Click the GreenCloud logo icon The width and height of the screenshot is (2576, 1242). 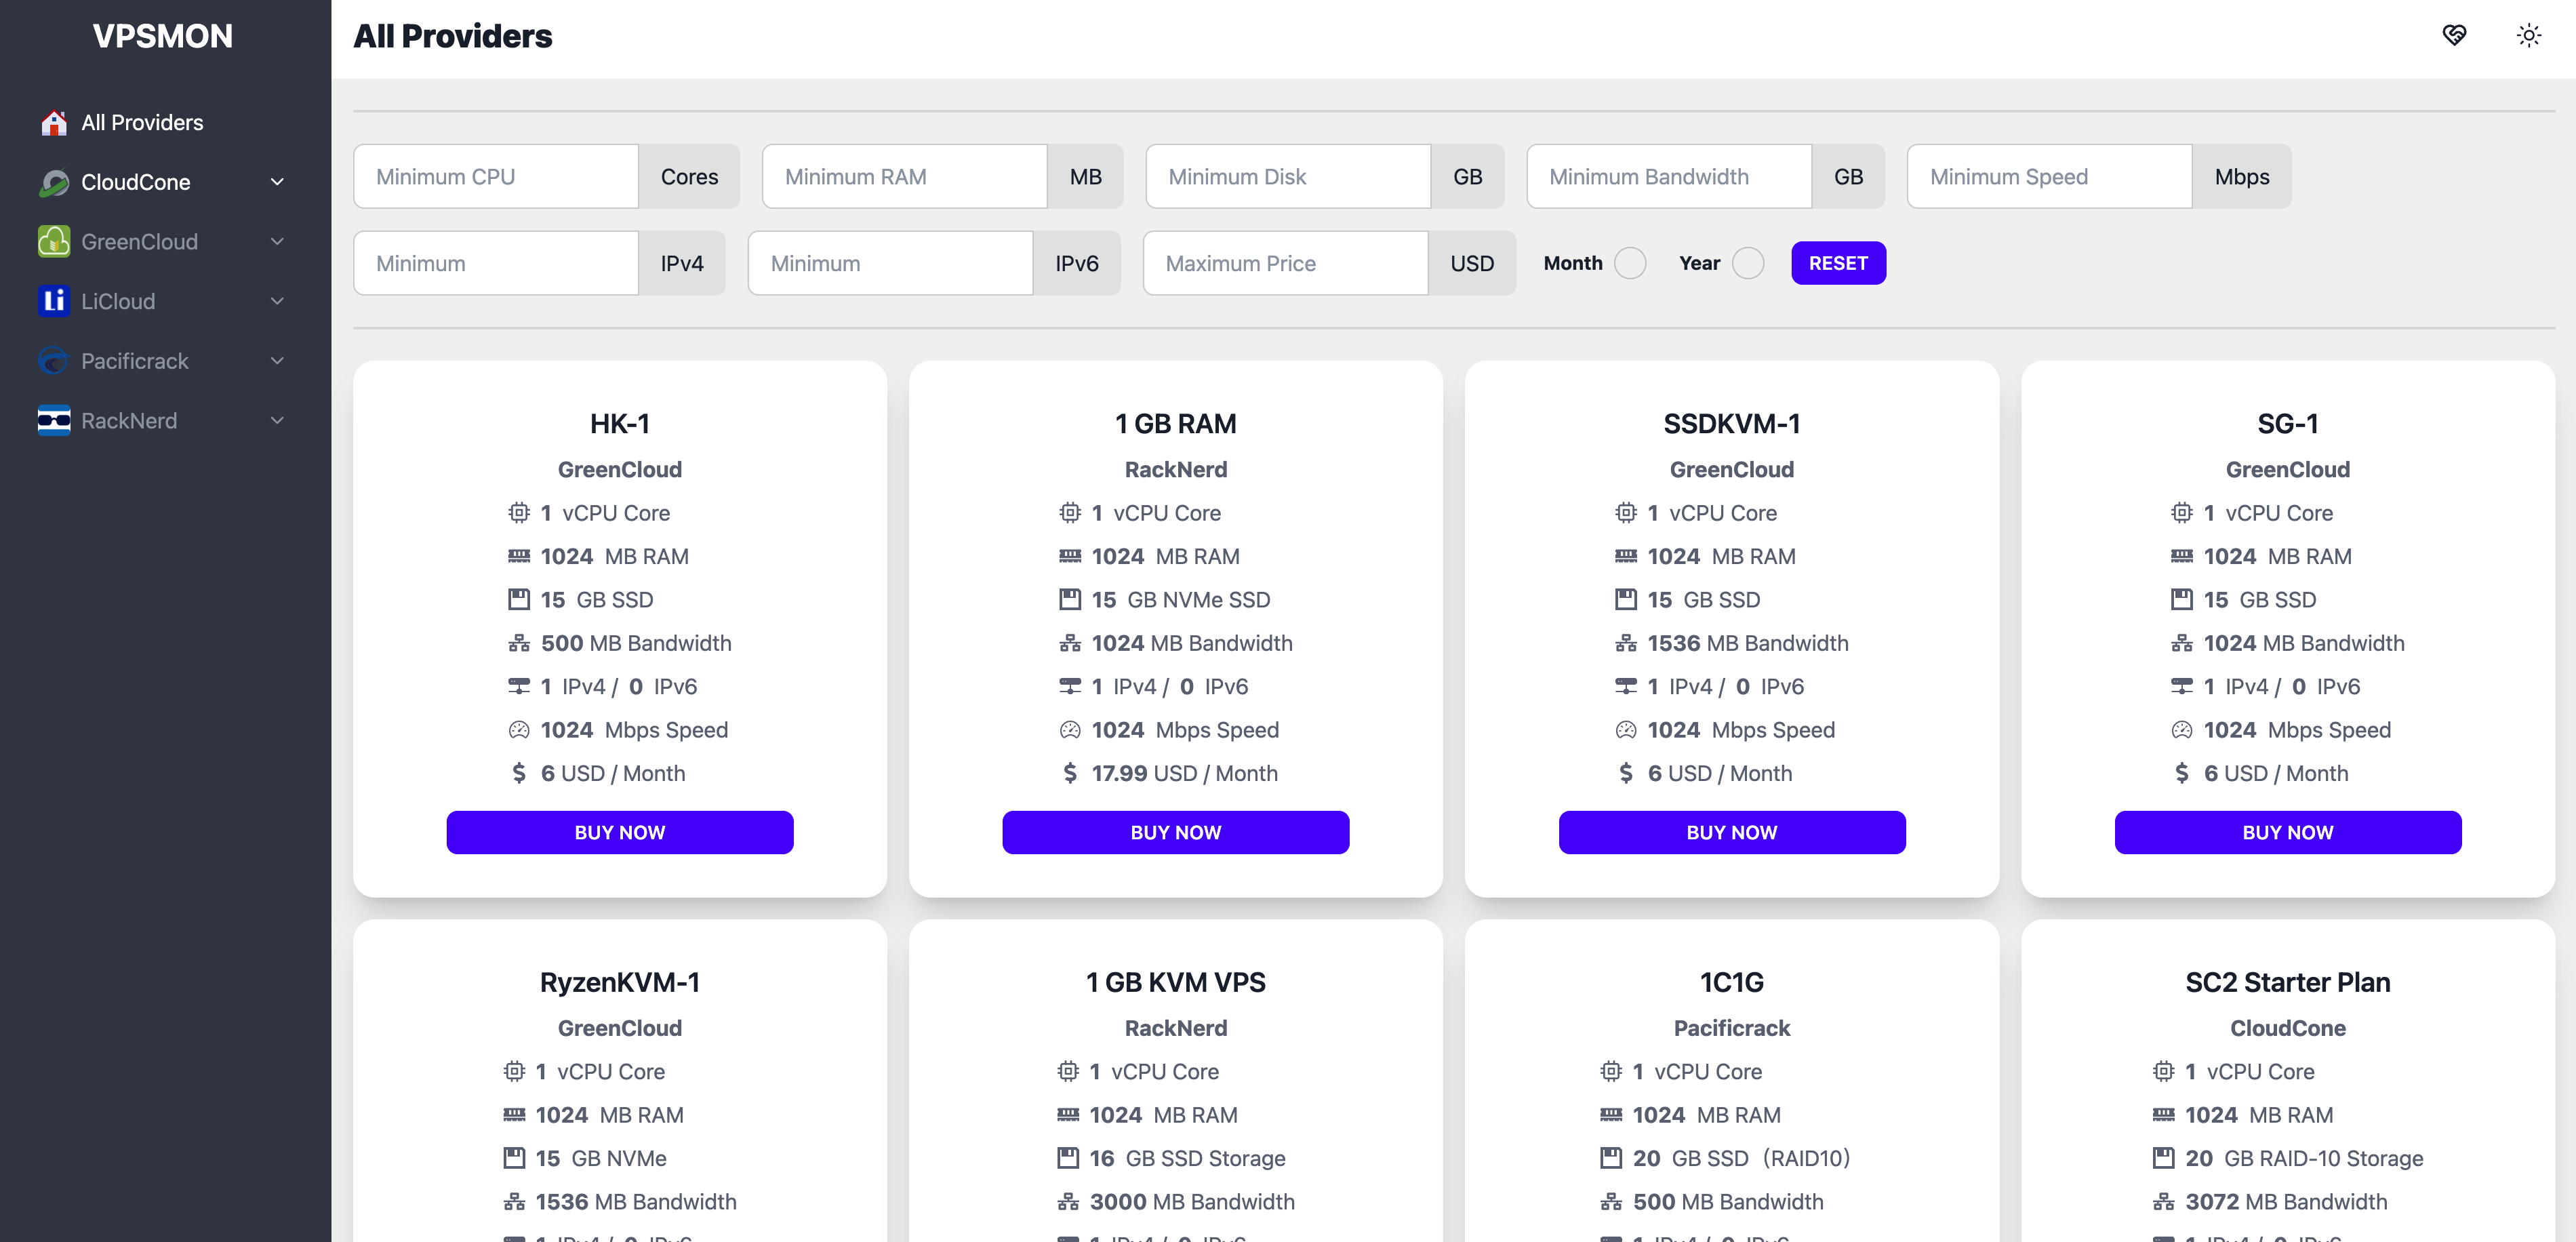54,241
